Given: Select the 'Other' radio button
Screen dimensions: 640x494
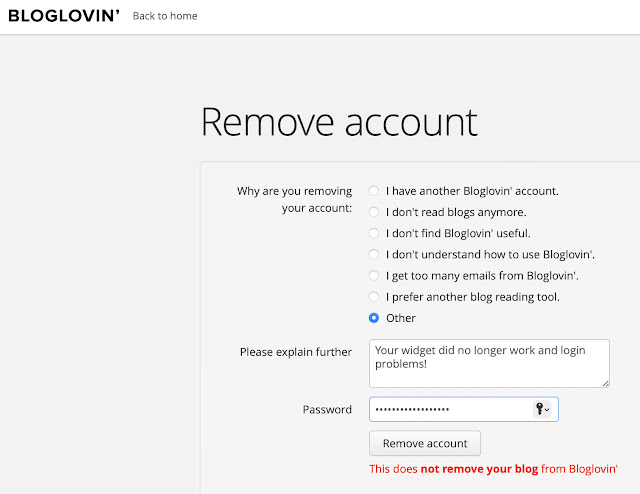Looking at the screenshot, I should (x=373, y=318).
